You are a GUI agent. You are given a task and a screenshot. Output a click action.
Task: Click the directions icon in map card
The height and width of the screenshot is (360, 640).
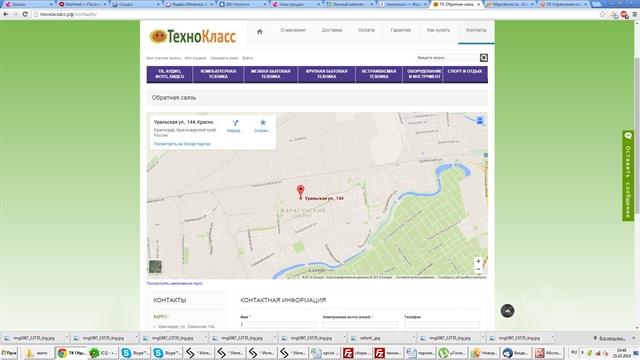coord(235,123)
